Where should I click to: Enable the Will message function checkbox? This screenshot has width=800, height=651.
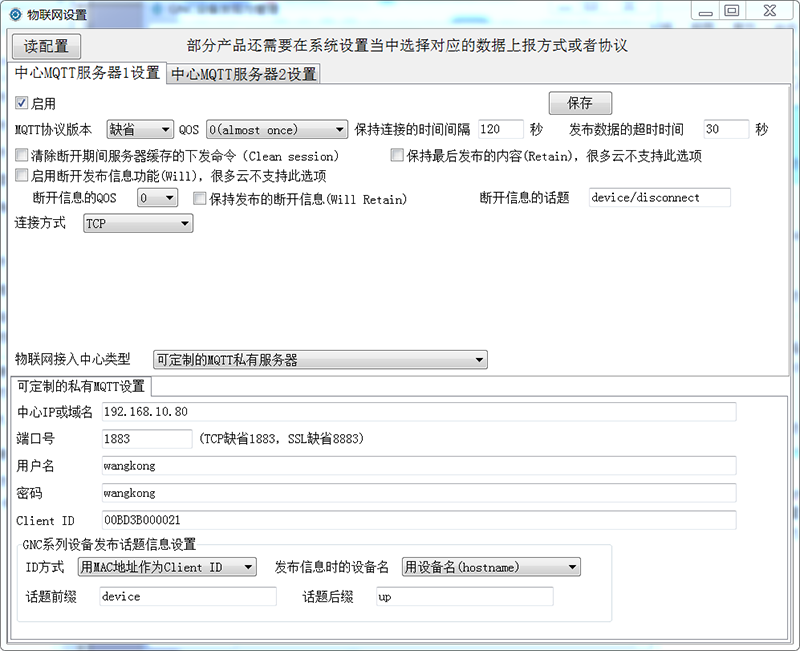[22, 176]
